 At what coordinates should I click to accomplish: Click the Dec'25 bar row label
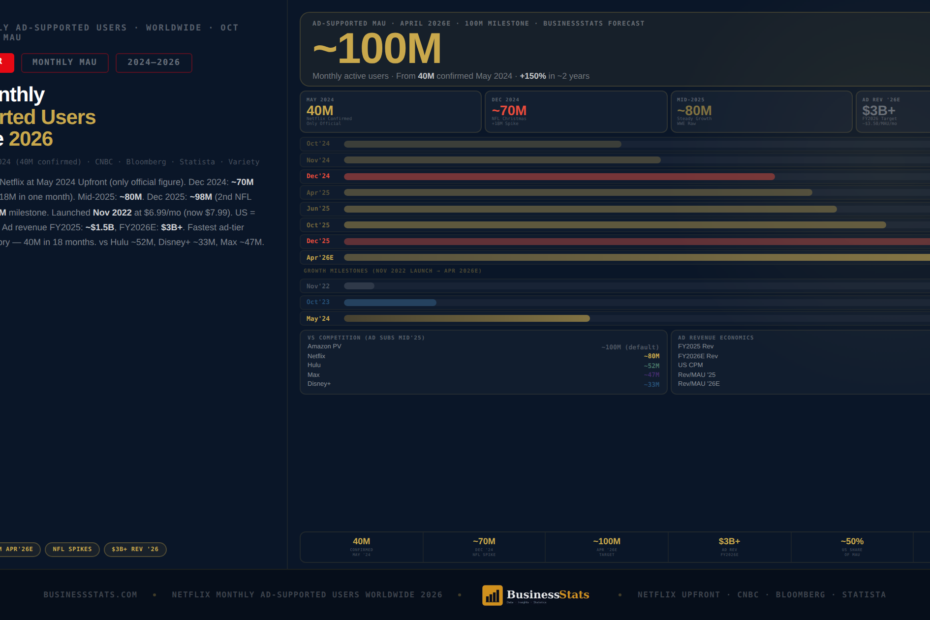click(x=318, y=241)
